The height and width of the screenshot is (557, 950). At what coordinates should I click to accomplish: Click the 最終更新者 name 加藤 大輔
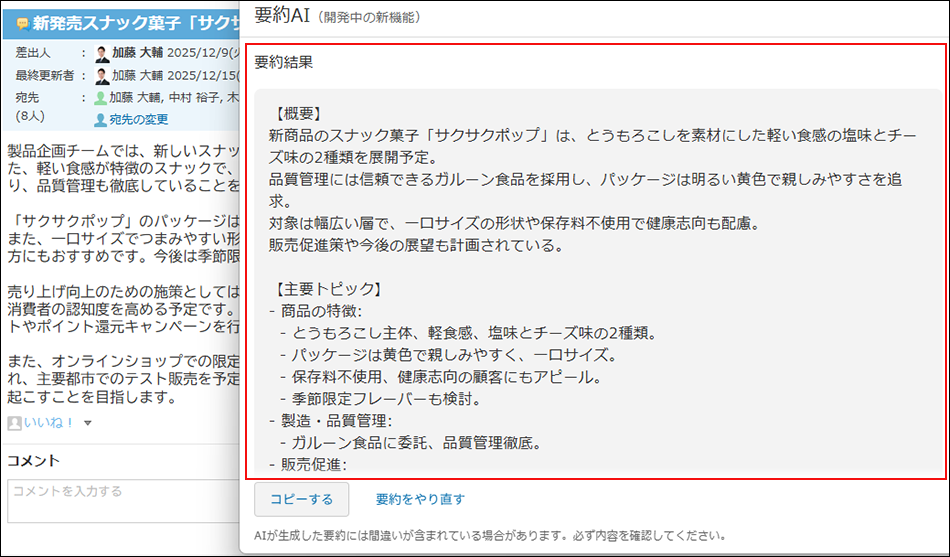point(138,76)
